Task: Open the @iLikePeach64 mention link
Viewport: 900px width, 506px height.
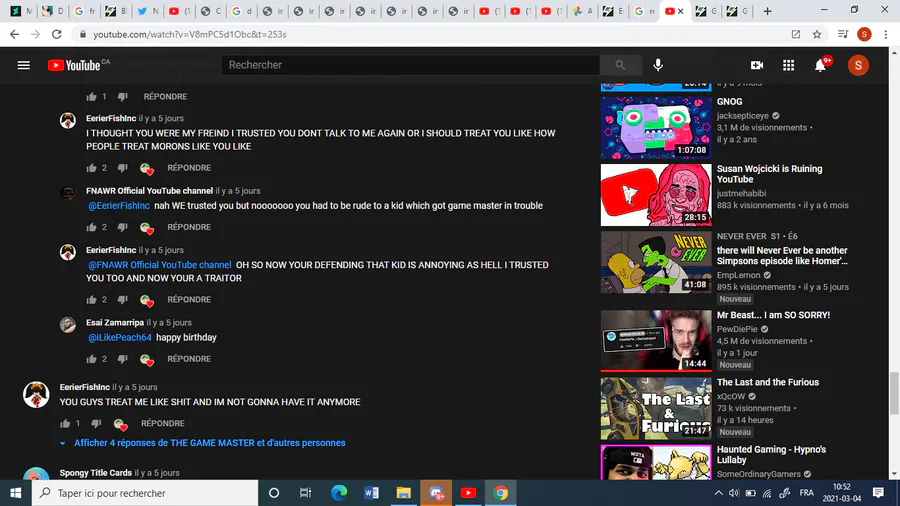Action: 119,337
